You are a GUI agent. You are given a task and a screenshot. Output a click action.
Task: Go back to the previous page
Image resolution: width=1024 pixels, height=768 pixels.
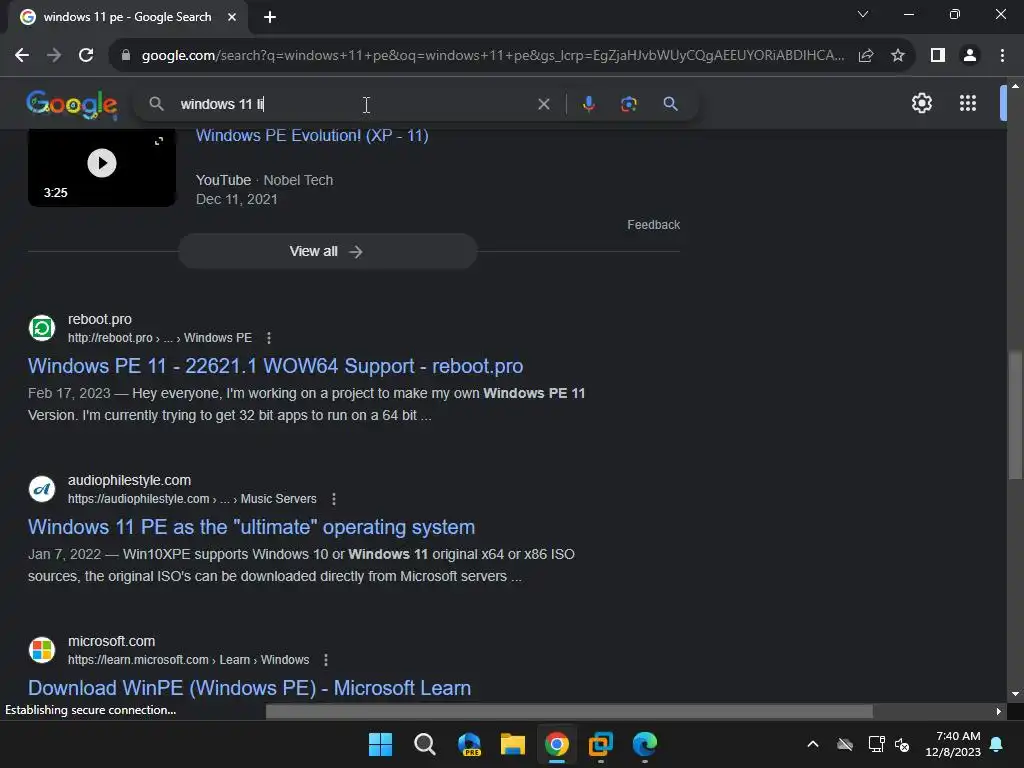click(x=22, y=56)
